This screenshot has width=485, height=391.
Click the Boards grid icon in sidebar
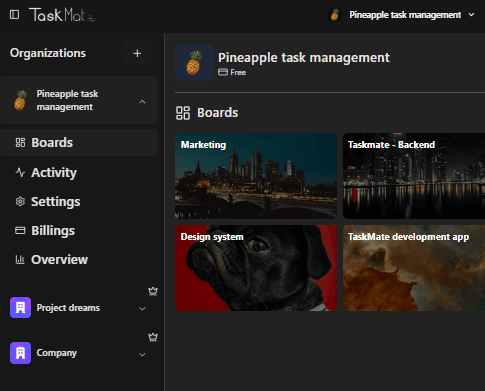[x=20, y=143]
